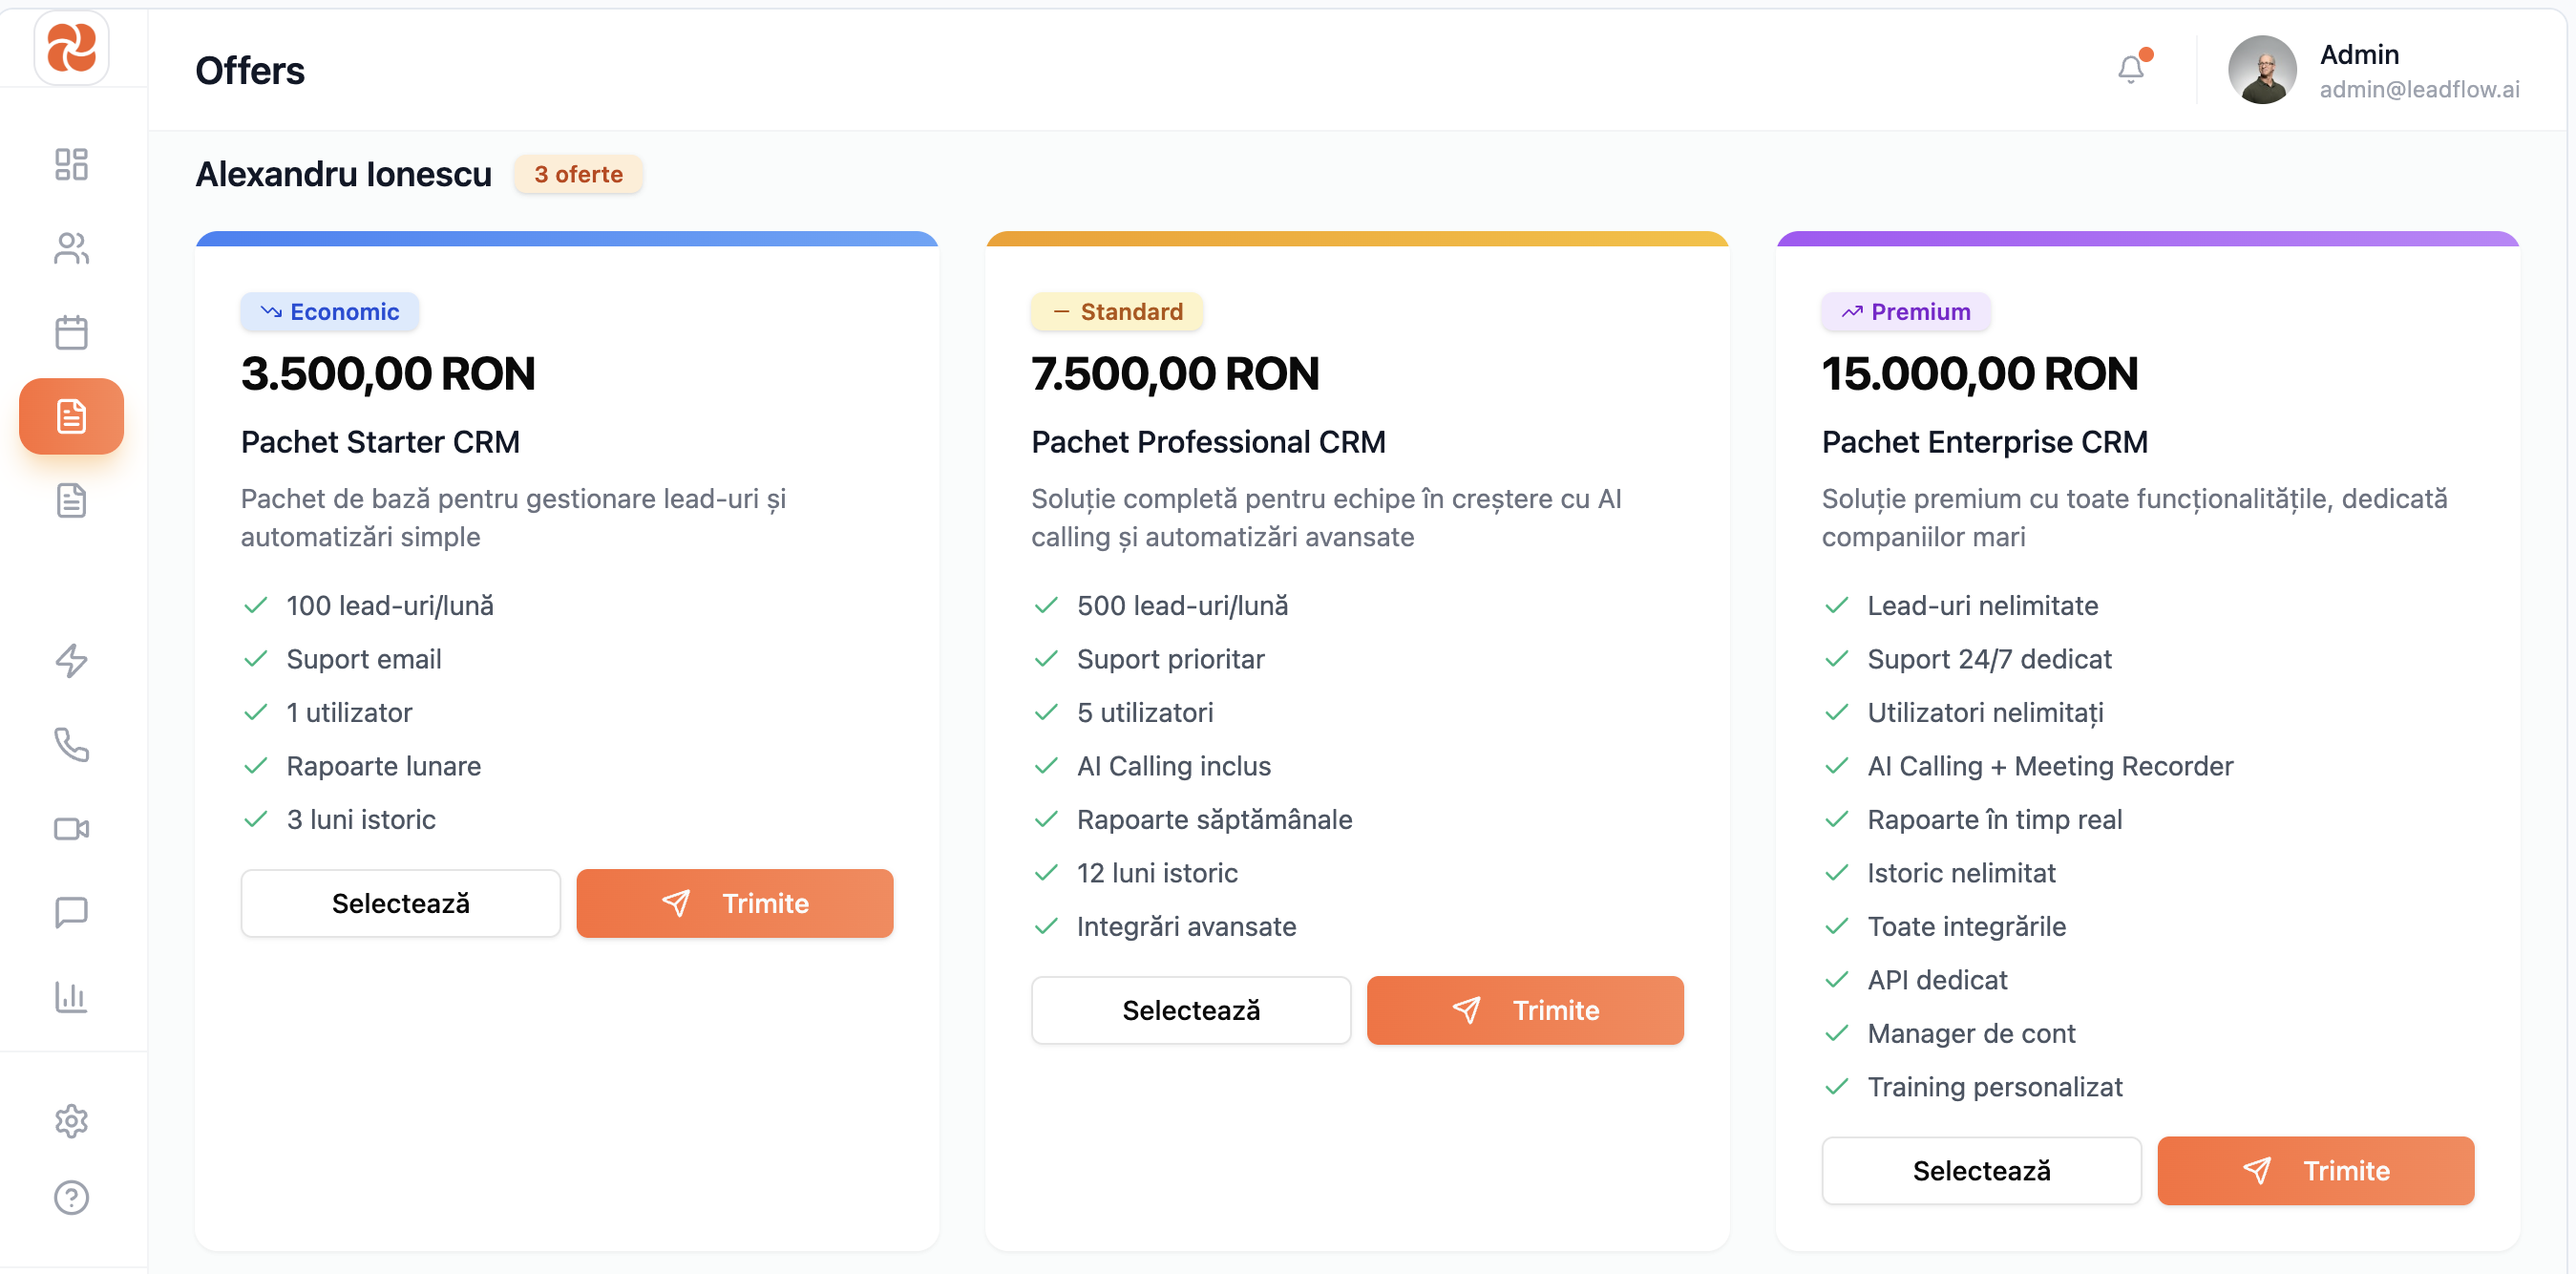
Task: Open the Dashboard grid icon in sidebar
Action: pyautogui.click(x=71, y=164)
